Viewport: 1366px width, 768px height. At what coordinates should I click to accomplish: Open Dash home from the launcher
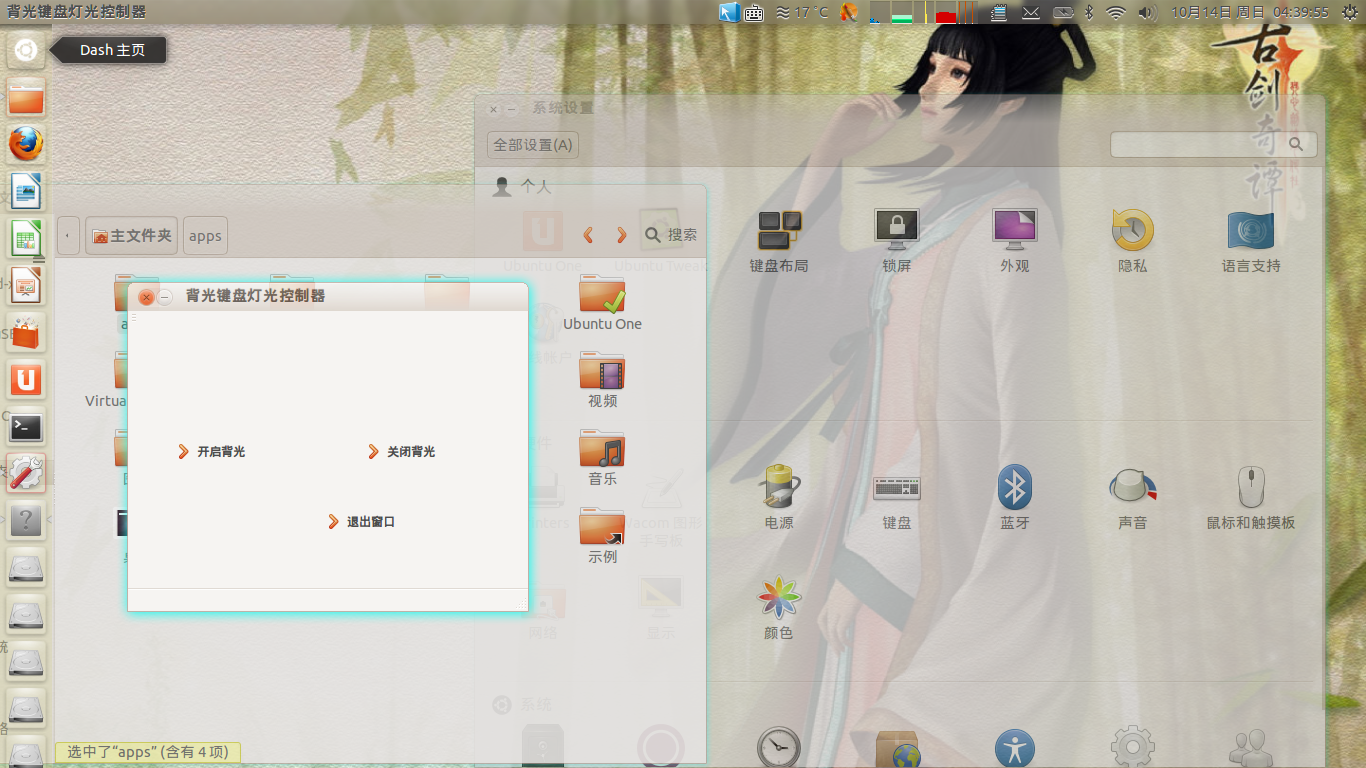[x=26, y=50]
